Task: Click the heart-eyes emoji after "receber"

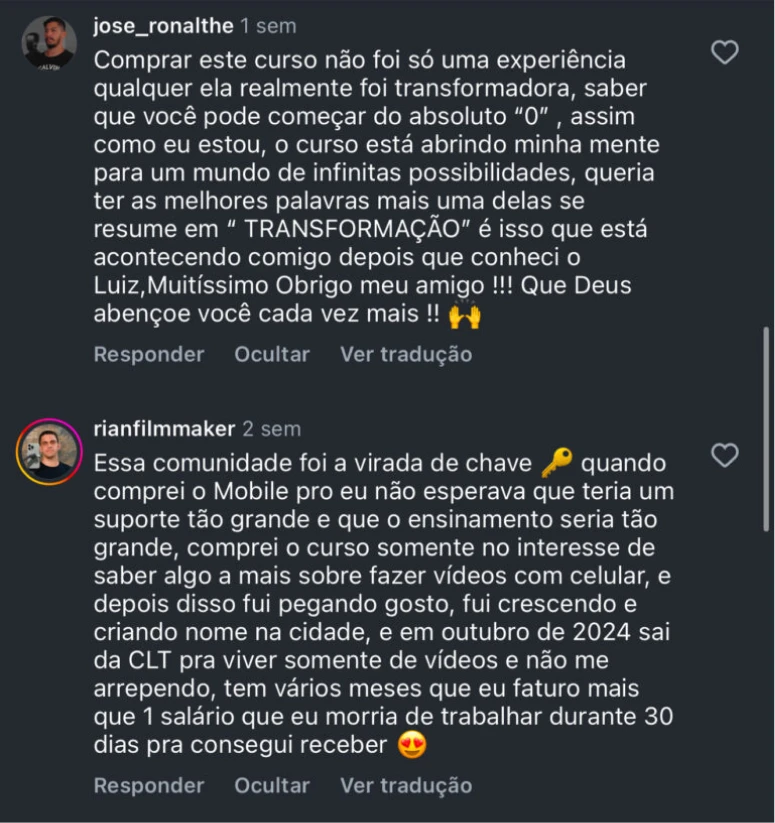Action: pos(411,745)
